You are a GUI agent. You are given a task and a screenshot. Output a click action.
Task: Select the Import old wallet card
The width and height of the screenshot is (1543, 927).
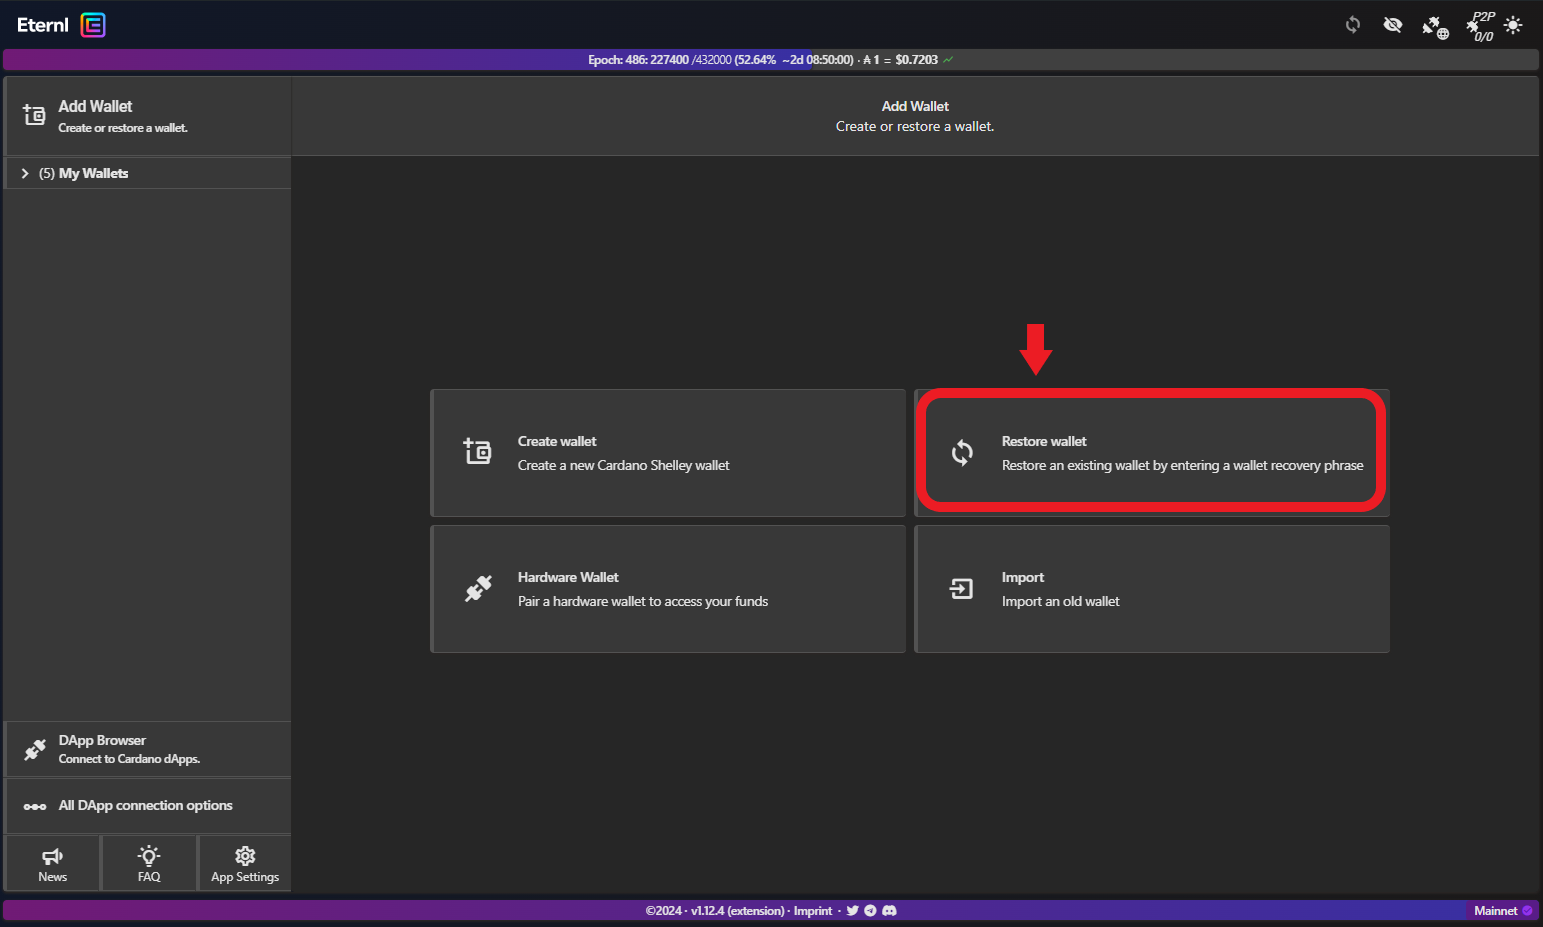(1152, 589)
